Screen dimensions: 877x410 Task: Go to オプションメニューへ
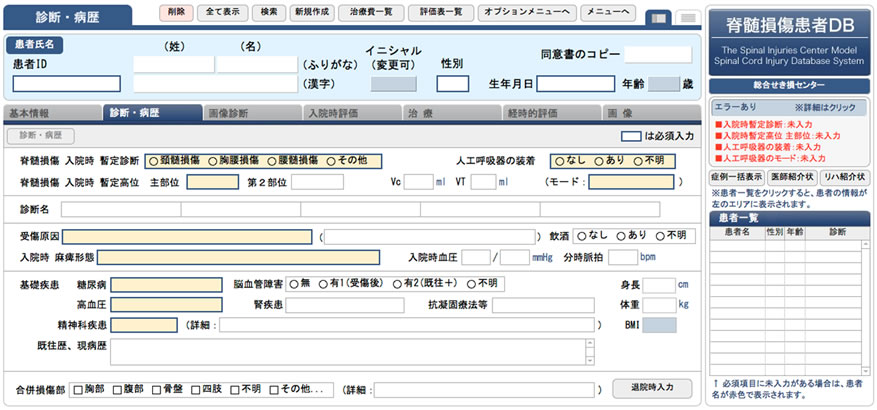click(523, 12)
